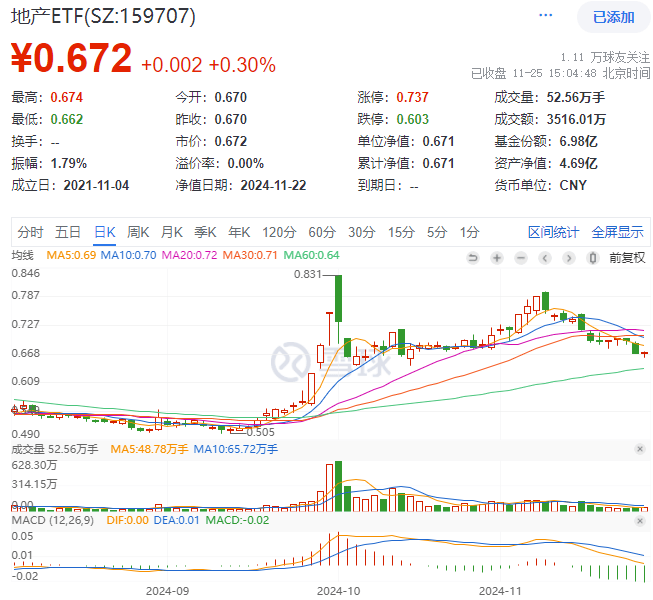Image resolution: width=653 pixels, height=600 pixels.
Task: Open the 五日 five-day chart tab
Action: pyautogui.click(x=67, y=232)
